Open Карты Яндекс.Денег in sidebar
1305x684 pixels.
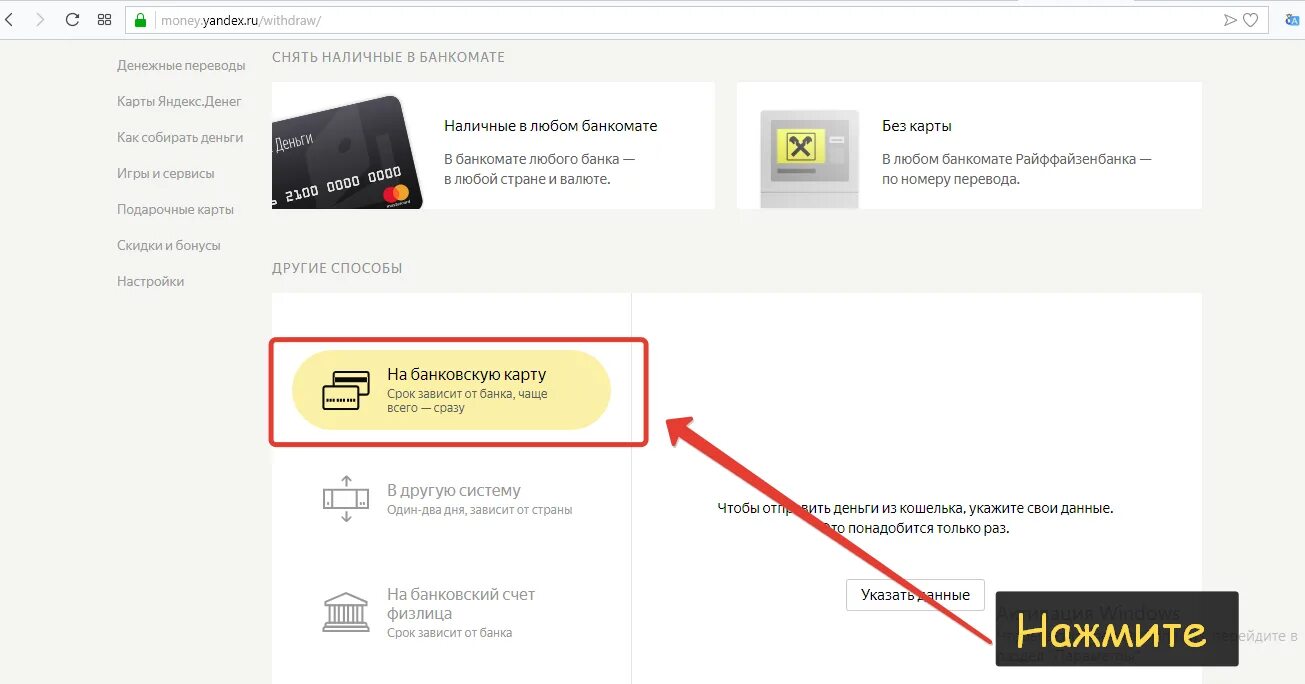(179, 102)
